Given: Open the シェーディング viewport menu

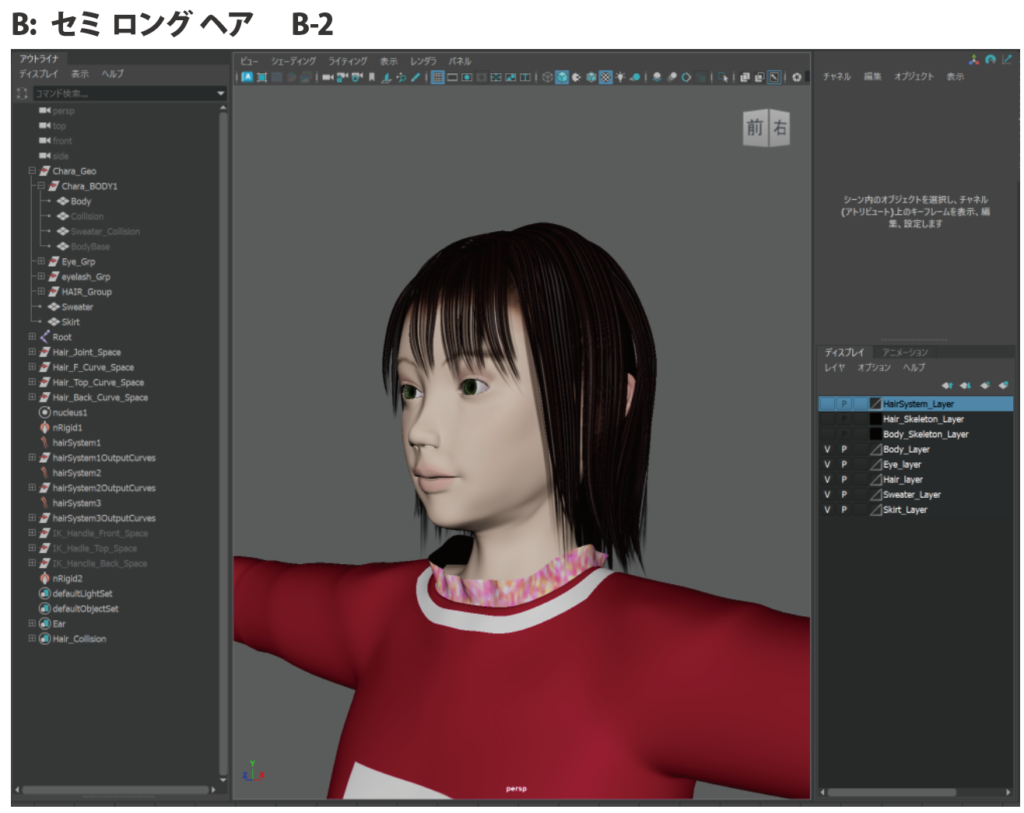Looking at the screenshot, I should pyautogui.click(x=293, y=61).
